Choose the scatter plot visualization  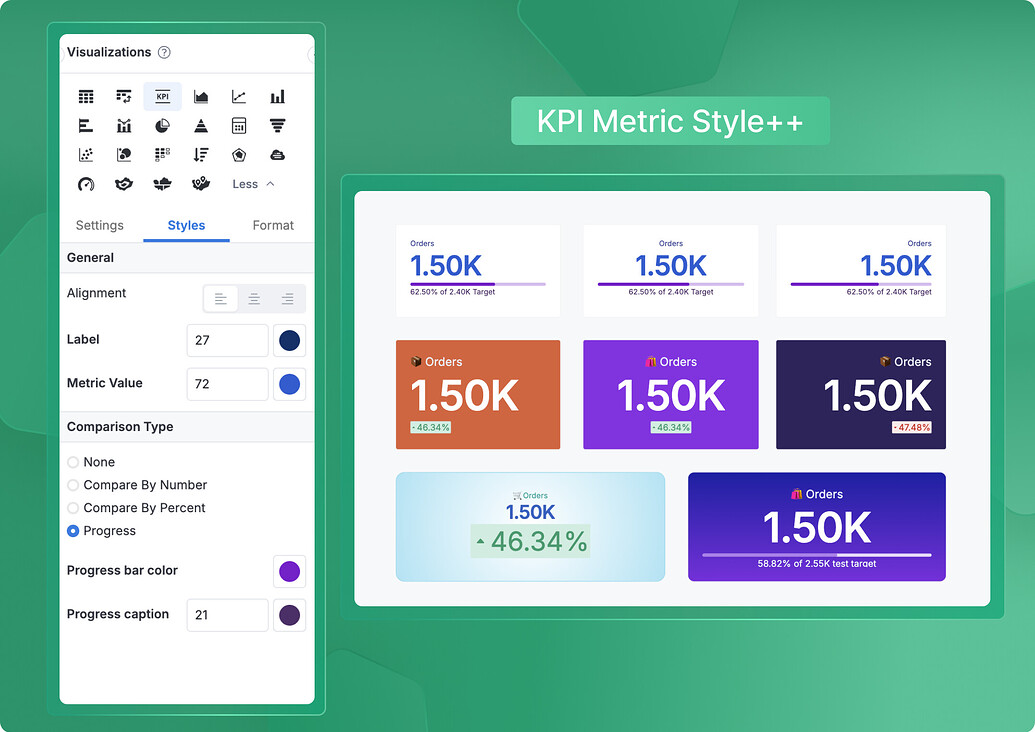coord(86,154)
